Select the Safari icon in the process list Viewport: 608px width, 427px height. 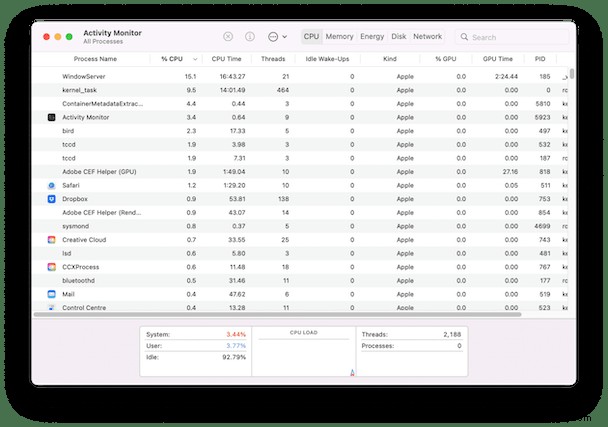point(51,185)
